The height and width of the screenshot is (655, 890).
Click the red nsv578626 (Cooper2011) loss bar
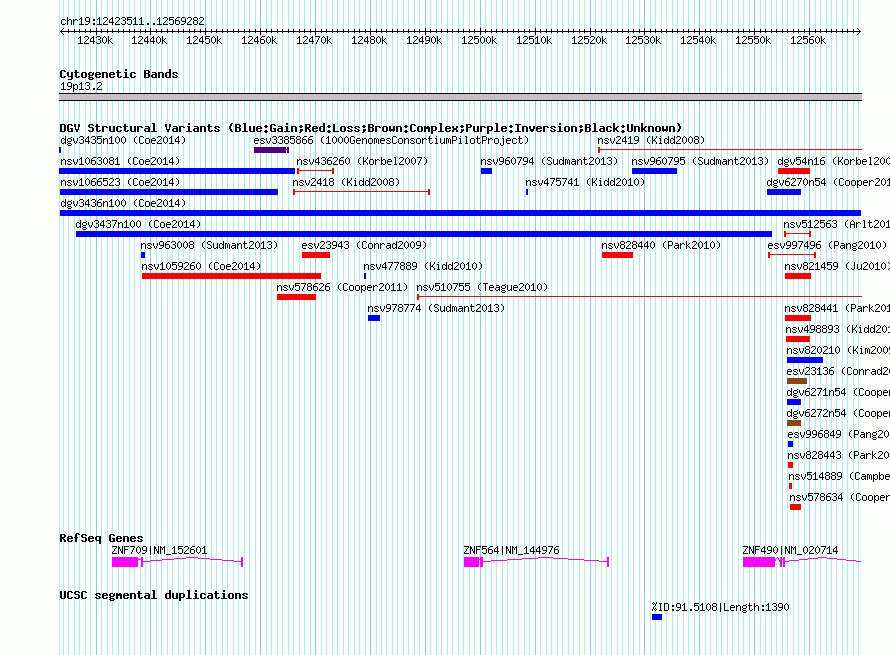[x=296, y=297]
